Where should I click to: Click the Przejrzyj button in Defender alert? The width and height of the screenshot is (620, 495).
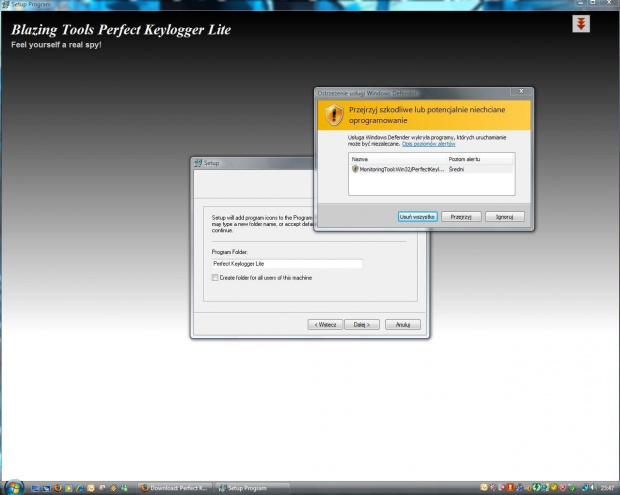(x=460, y=216)
